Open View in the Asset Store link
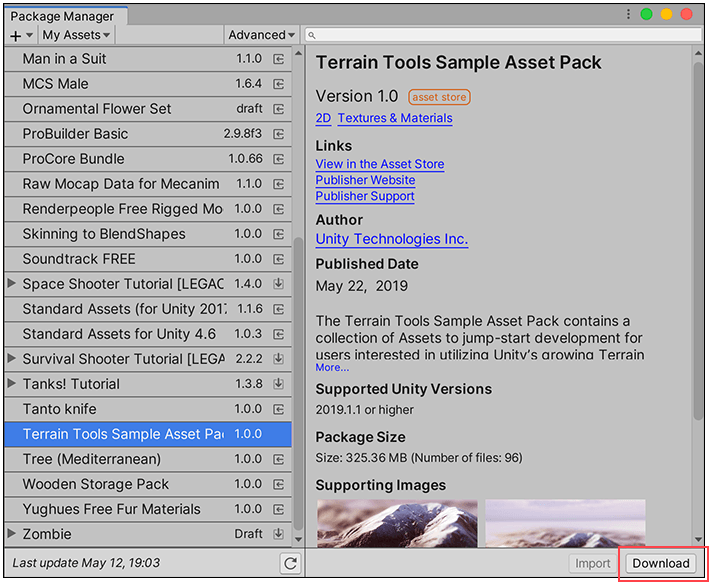This screenshot has width=712, height=584. (380, 164)
